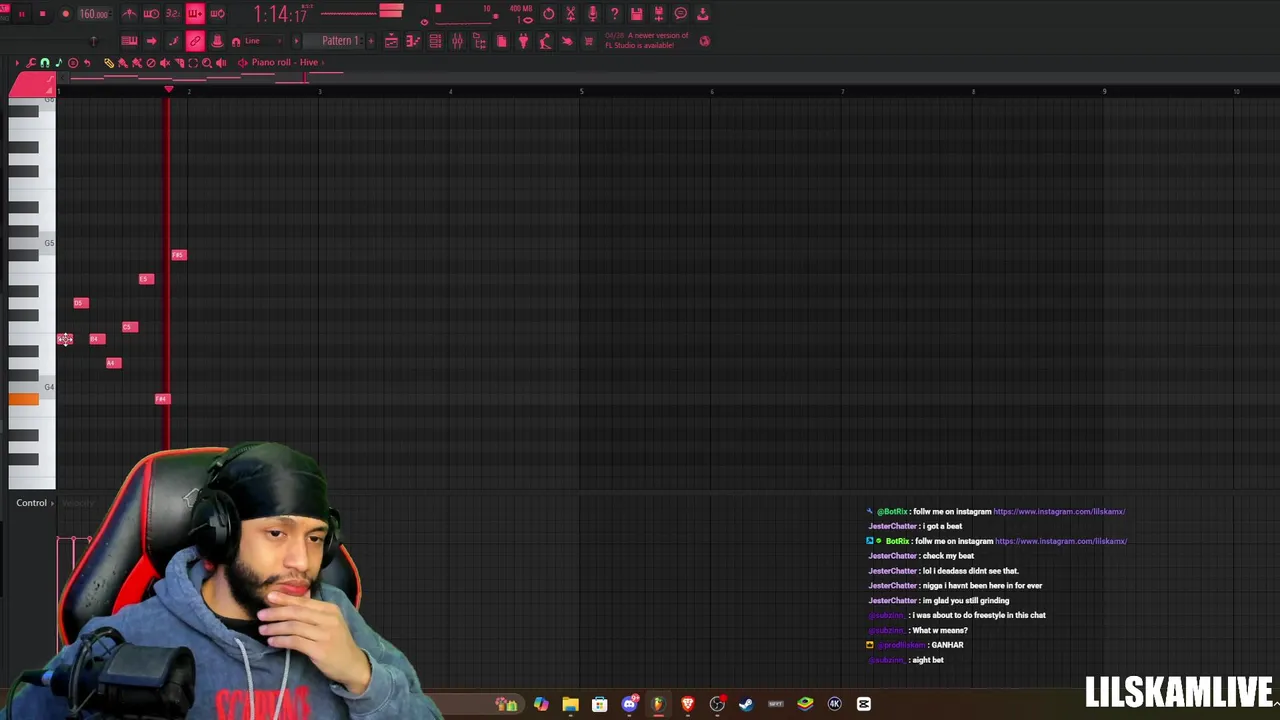
Task: Arm the record button
Action: coord(65,14)
